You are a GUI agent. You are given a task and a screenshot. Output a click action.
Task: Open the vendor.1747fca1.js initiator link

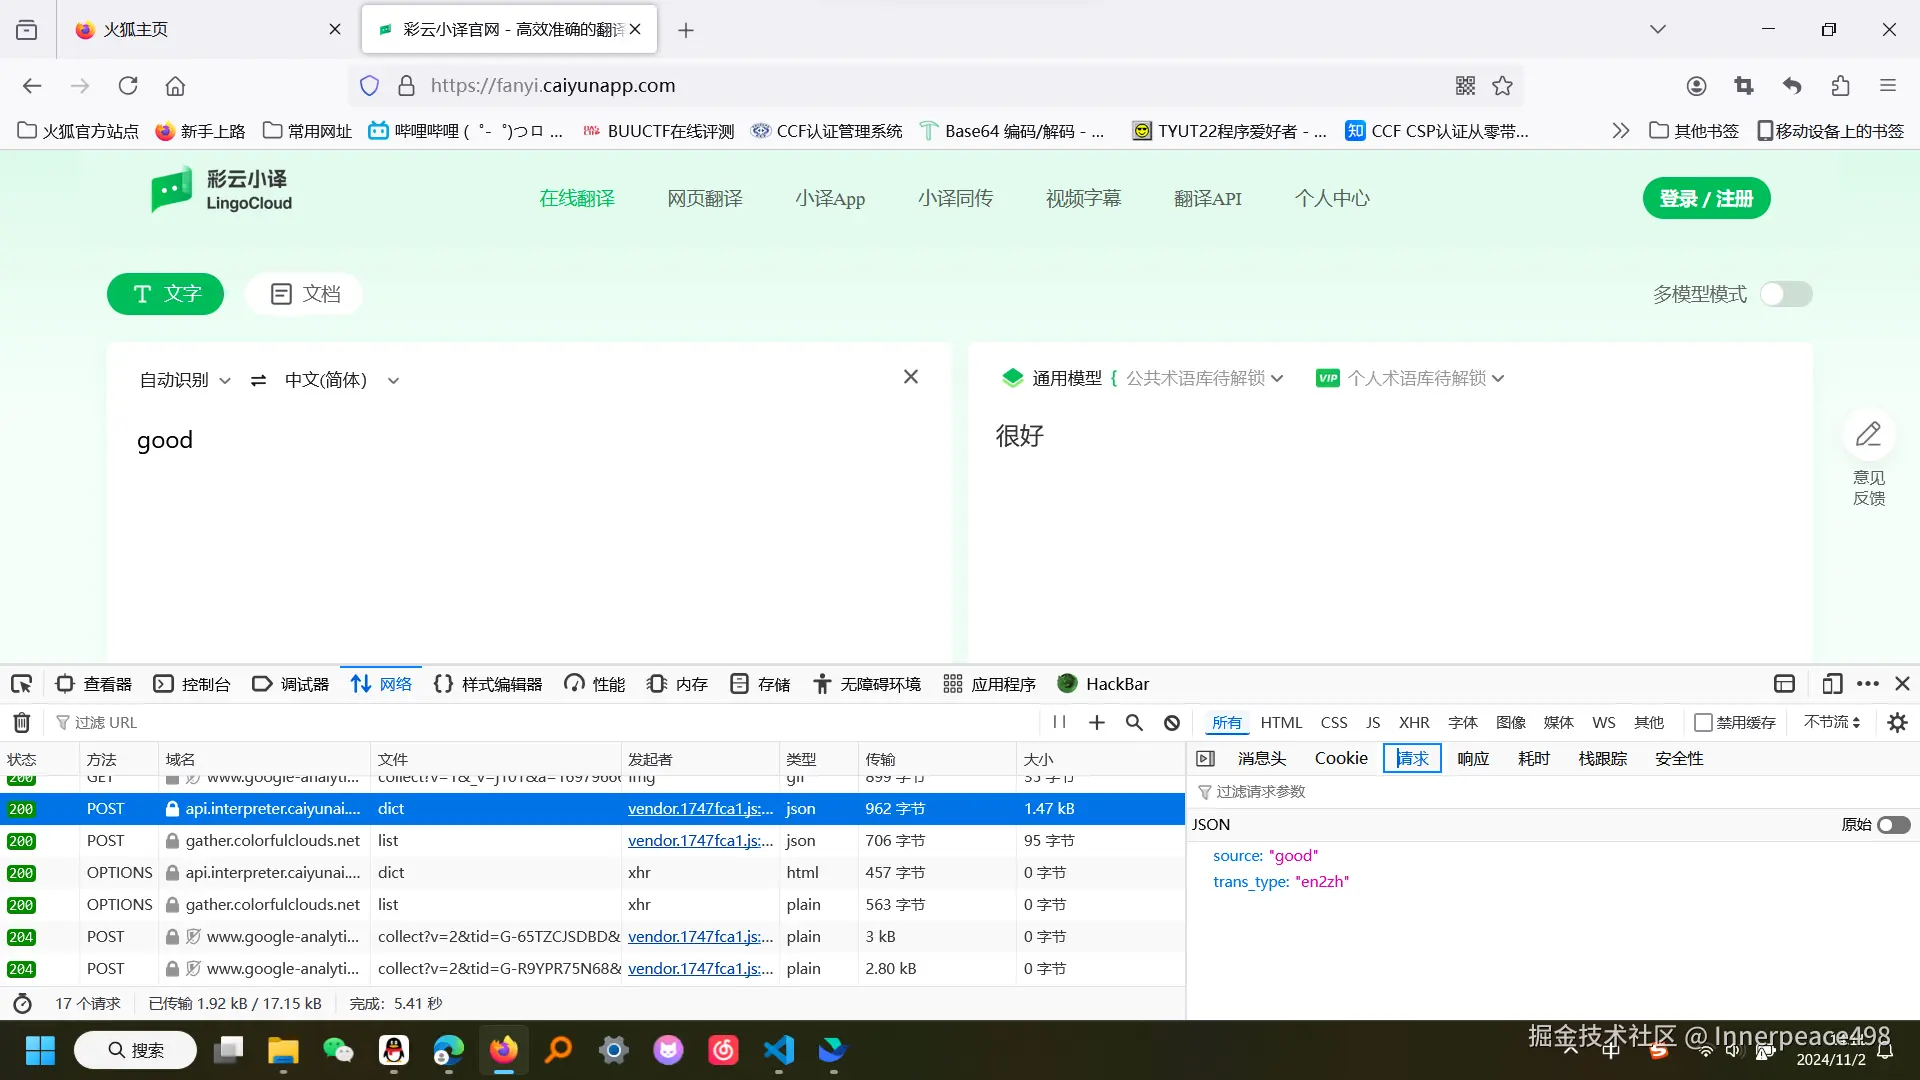tap(700, 808)
